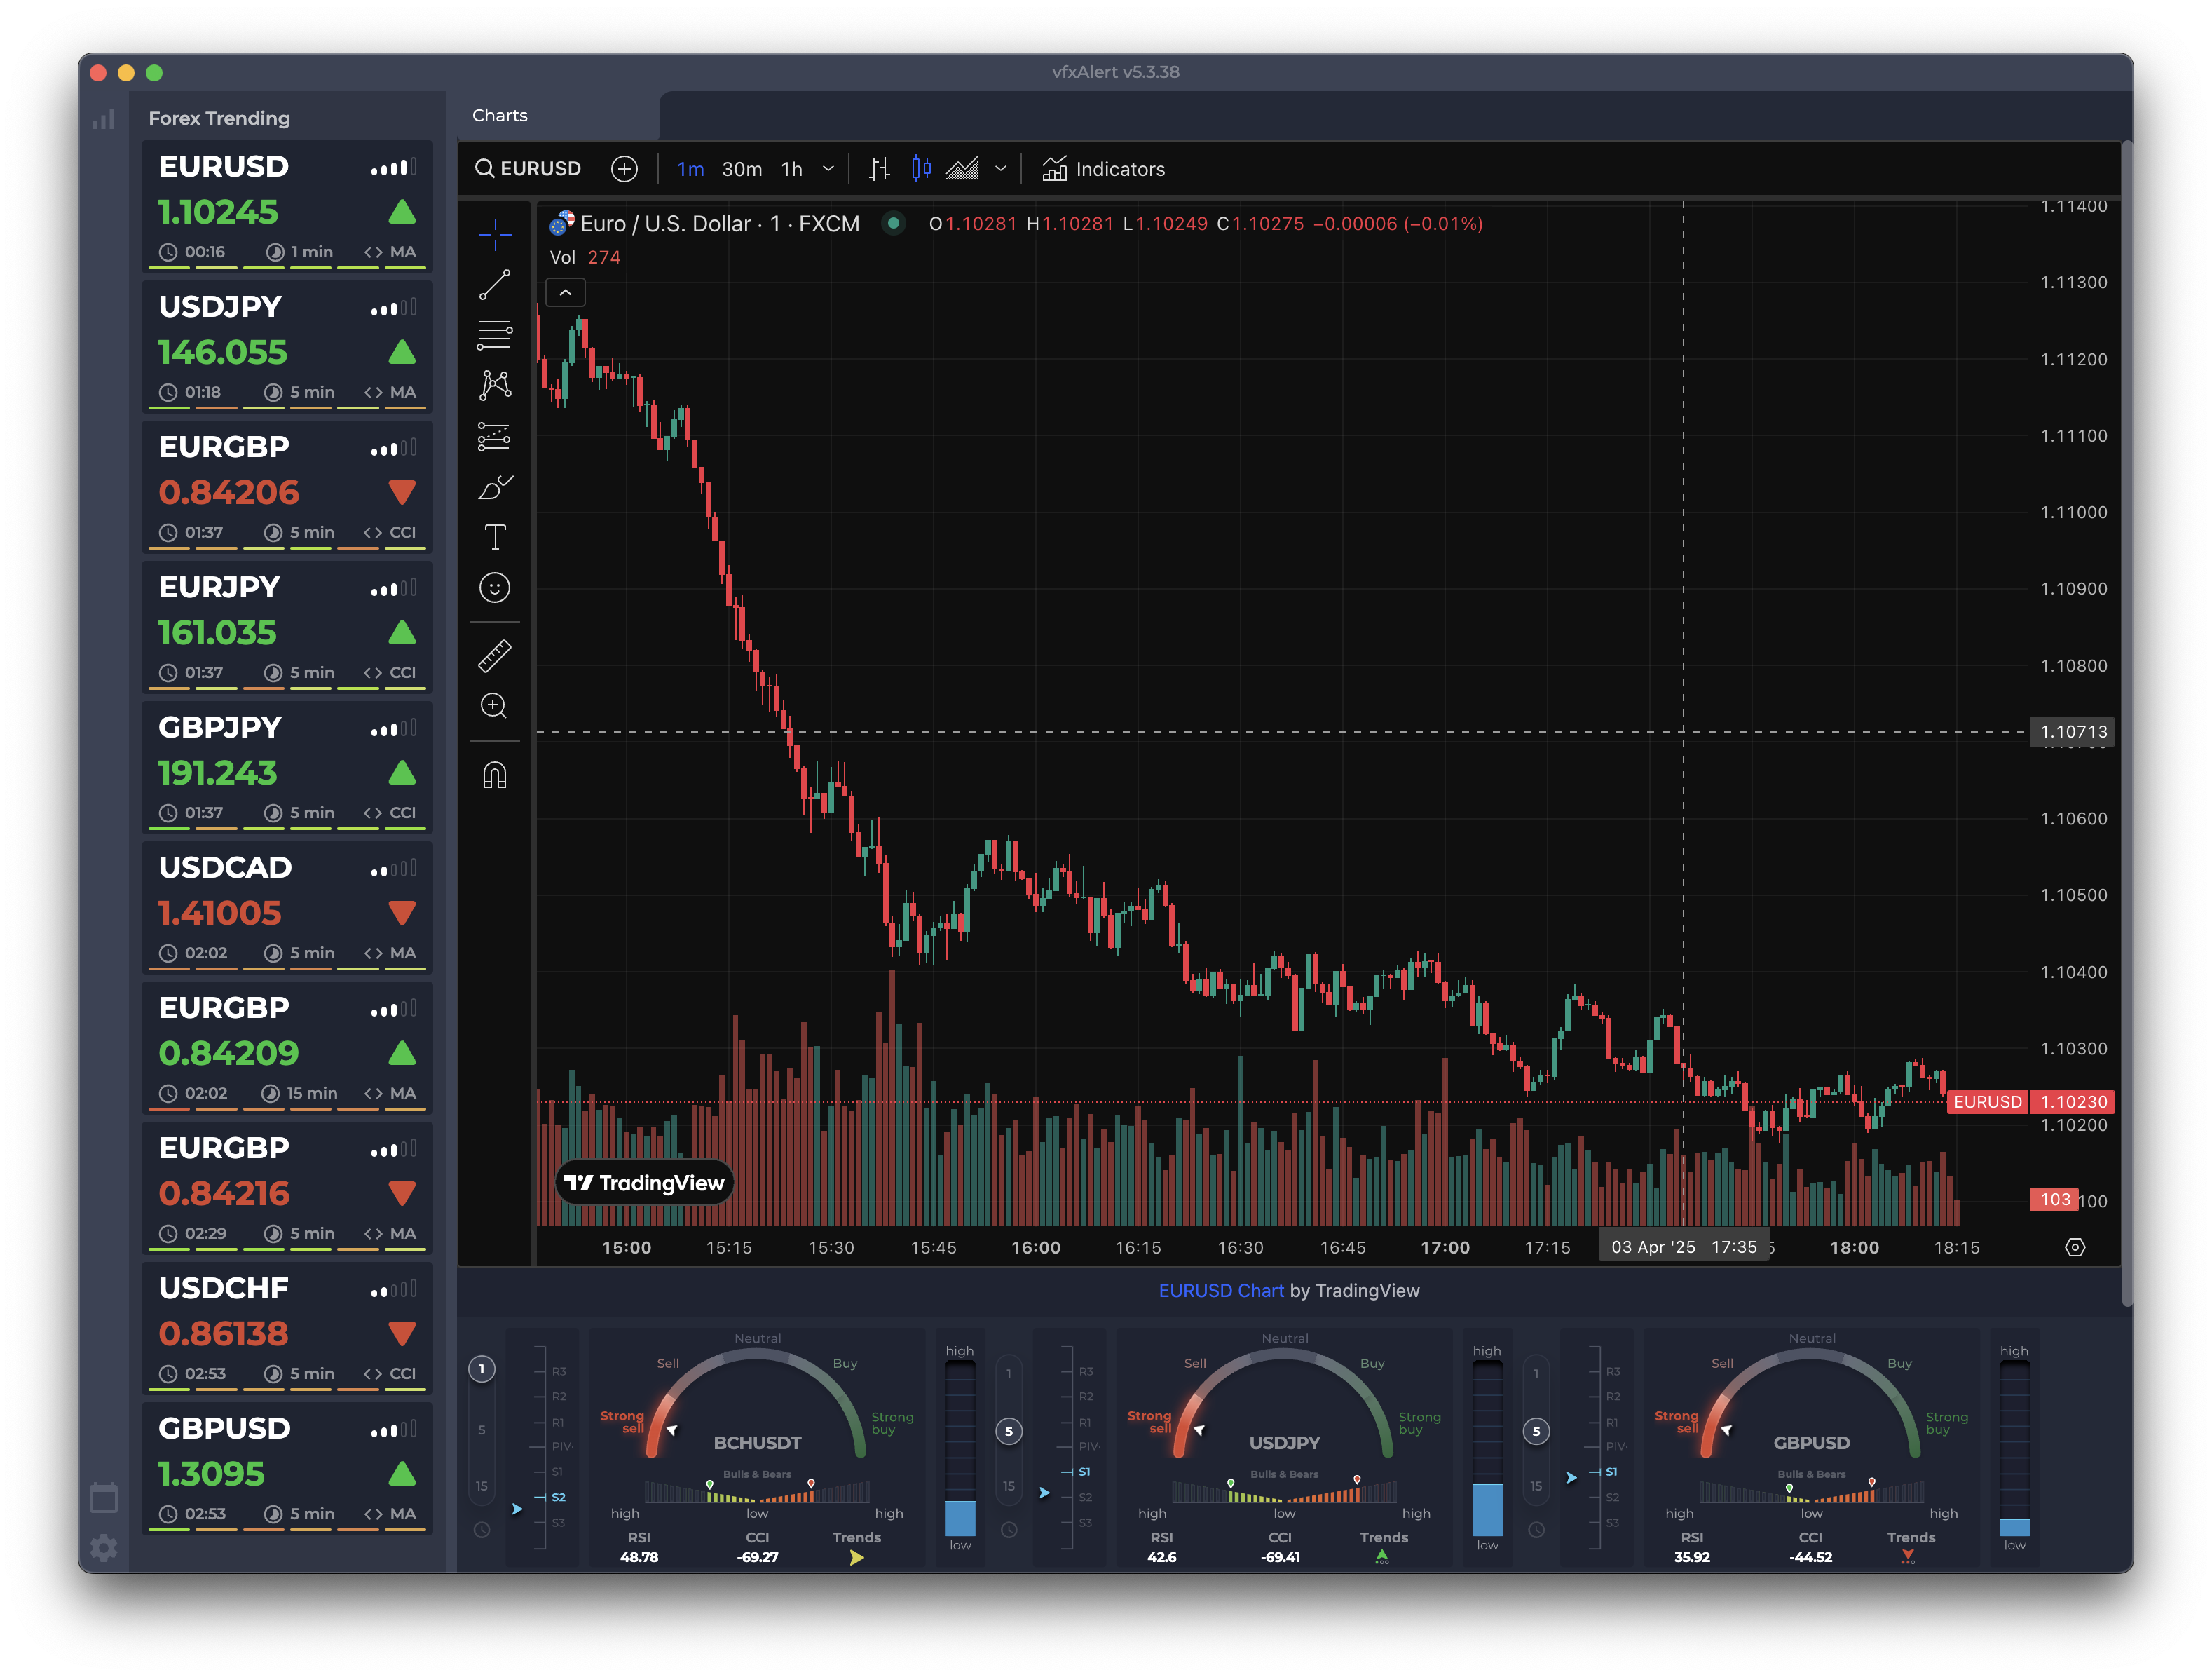
Task: Open the GBPJPY 191.243 signal card
Action: pos(287,767)
